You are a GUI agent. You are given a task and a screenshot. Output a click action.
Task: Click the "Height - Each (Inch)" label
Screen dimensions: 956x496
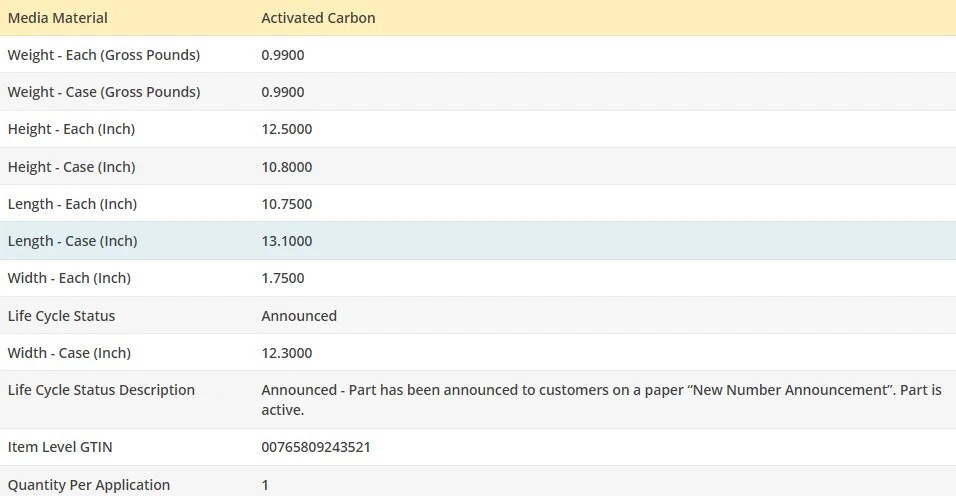pyautogui.click(x=71, y=129)
